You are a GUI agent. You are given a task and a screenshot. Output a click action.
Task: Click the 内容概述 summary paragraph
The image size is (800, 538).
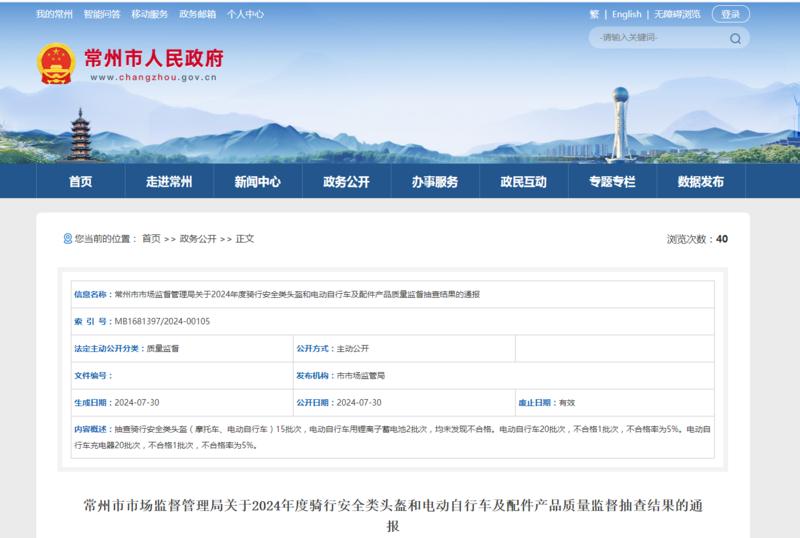[392, 437]
